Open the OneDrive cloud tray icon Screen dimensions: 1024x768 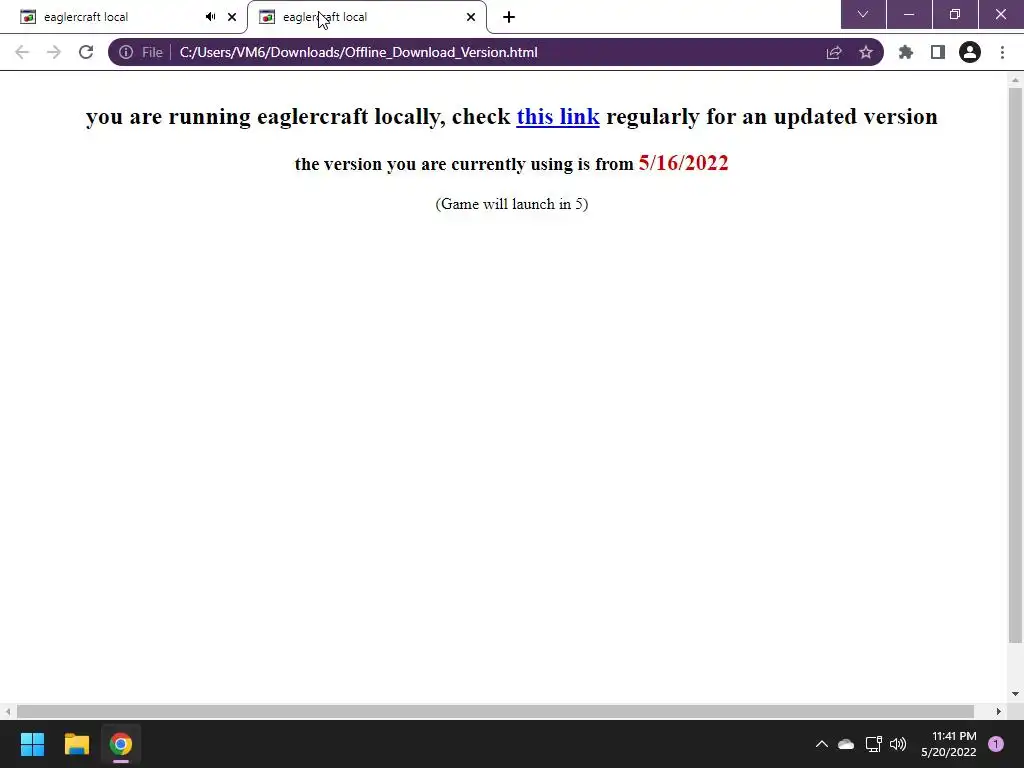coord(846,744)
